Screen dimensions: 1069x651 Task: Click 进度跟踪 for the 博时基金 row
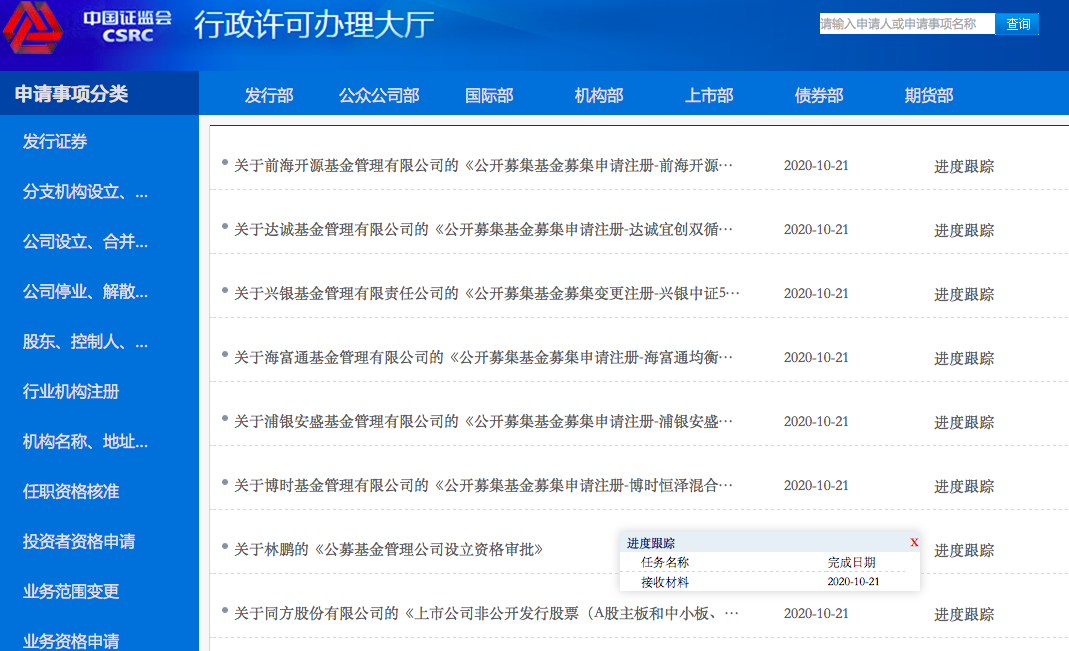[x=964, y=487]
